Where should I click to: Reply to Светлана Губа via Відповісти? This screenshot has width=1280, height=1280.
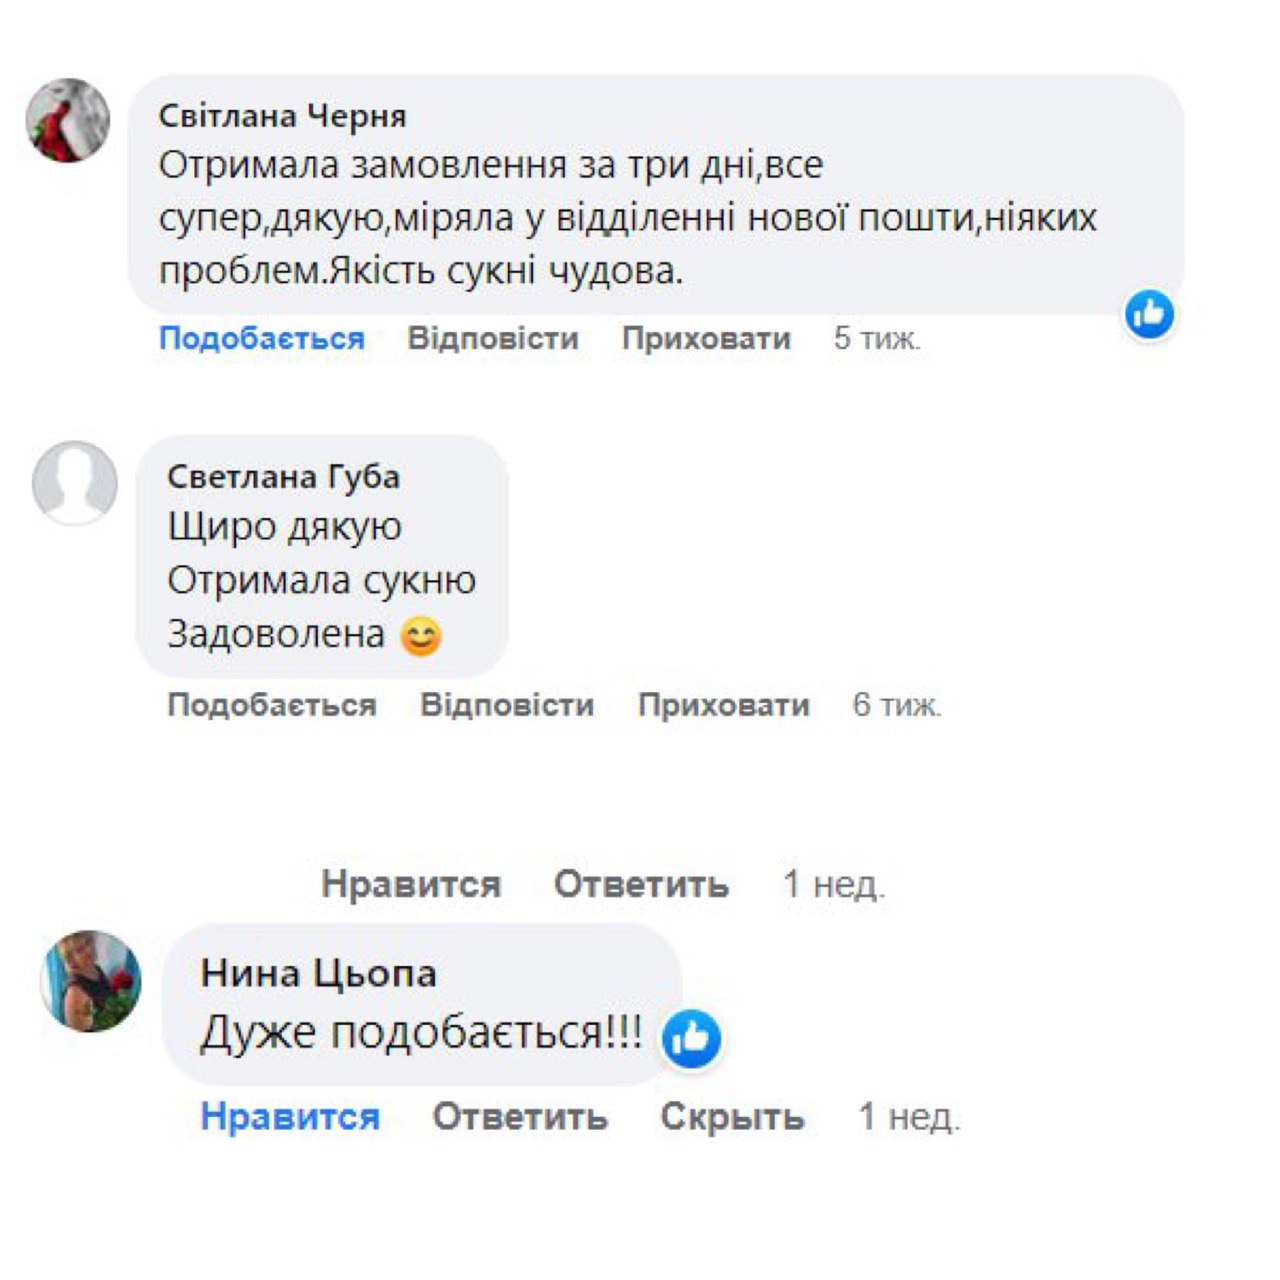point(507,705)
